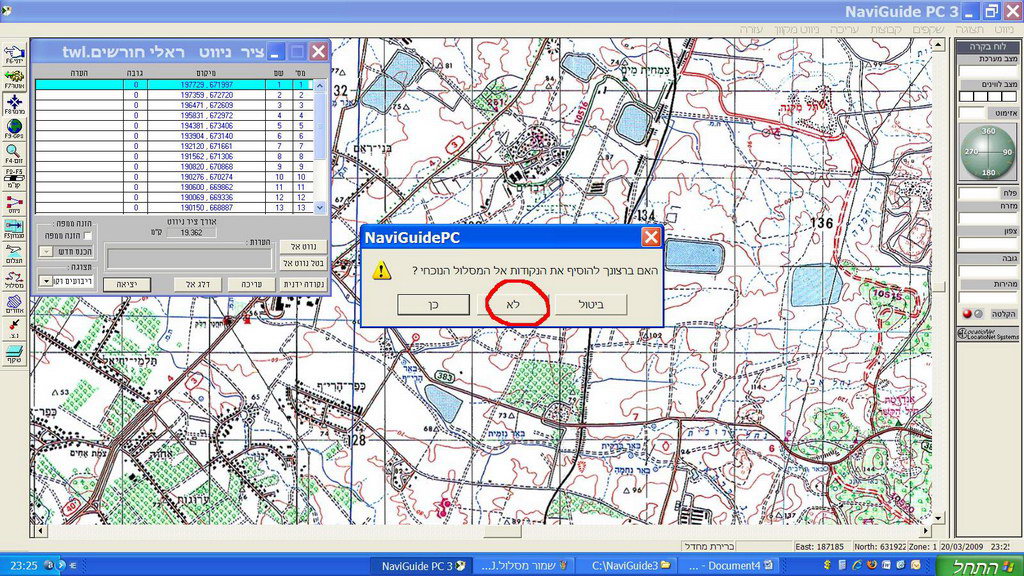Click the הערות notes text field
This screenshot has width=1024, height=576.
[x=189, y=259]
